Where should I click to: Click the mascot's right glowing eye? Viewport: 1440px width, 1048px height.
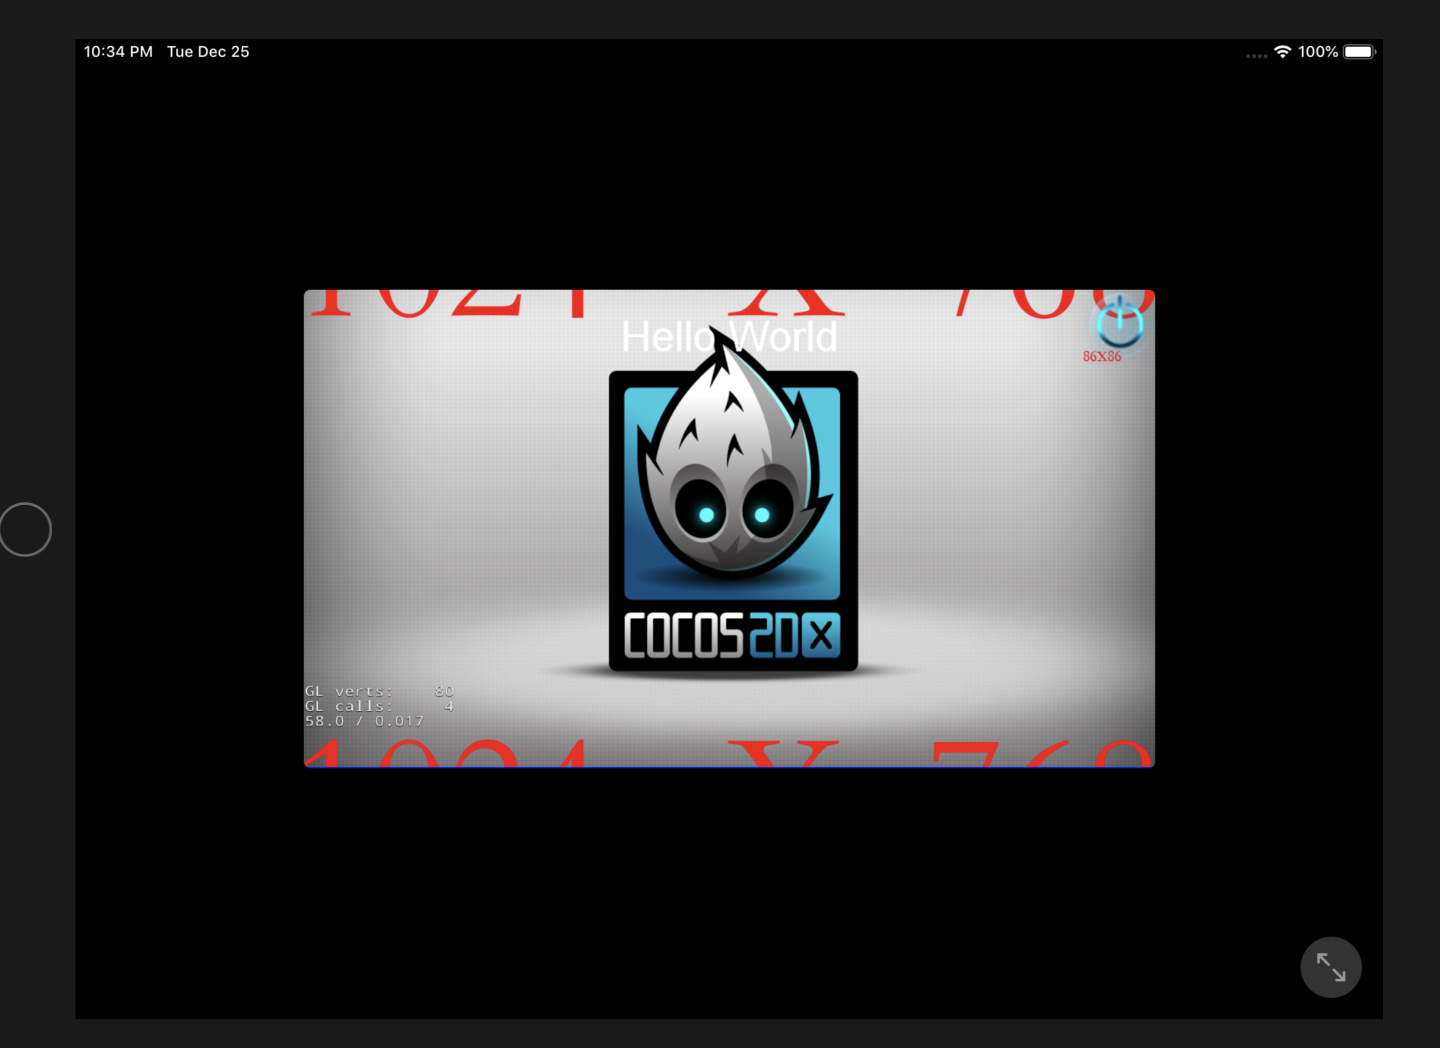(762, 514)
